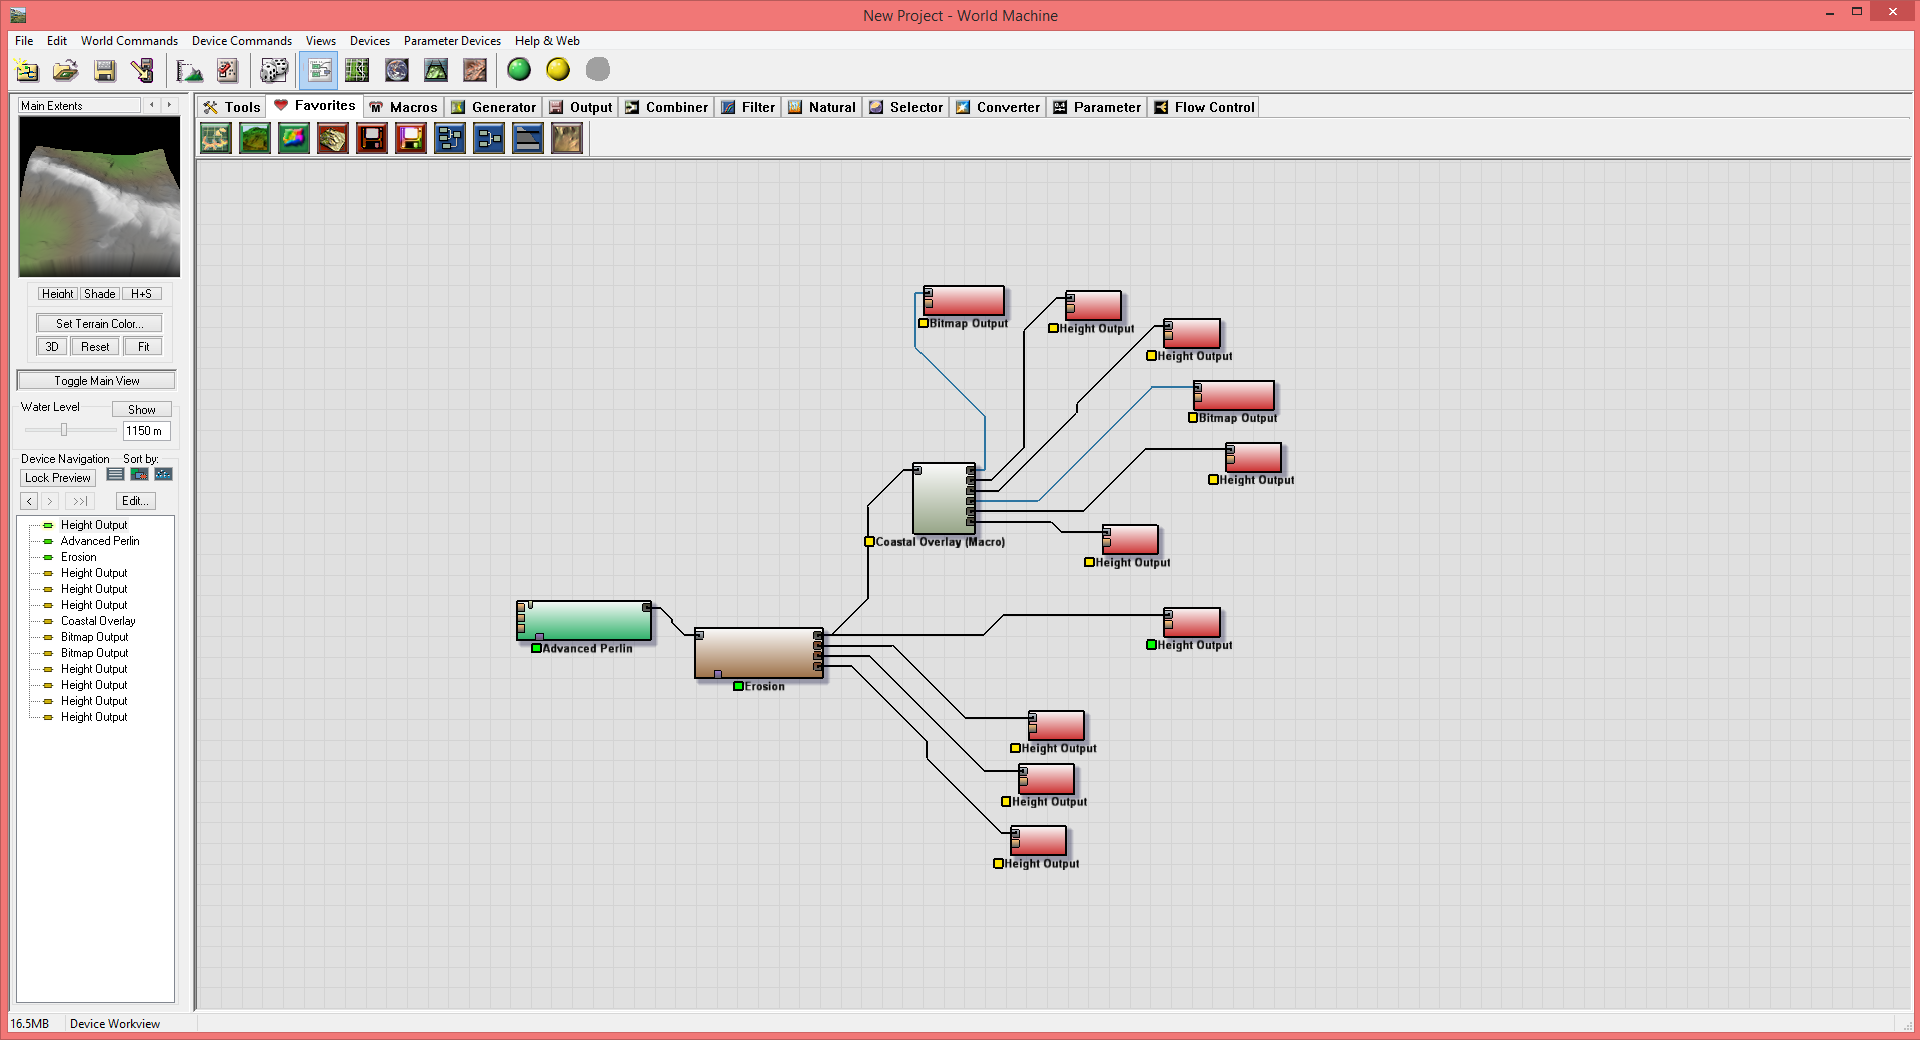The width and height of the screenshot is (1920, 1040).
Task: Toggle the Main View button
Action: tap(97, 381)
